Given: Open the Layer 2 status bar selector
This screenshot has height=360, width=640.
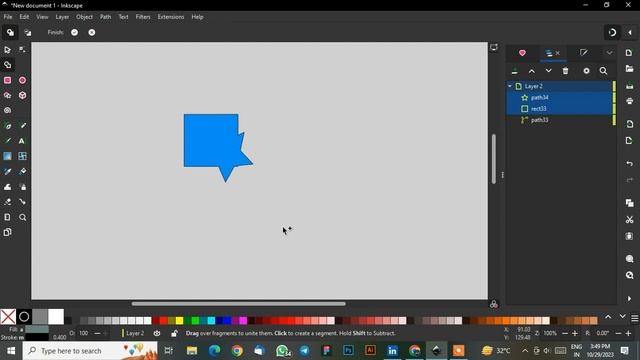Looking at the screenshot, I should click(134, 333).
